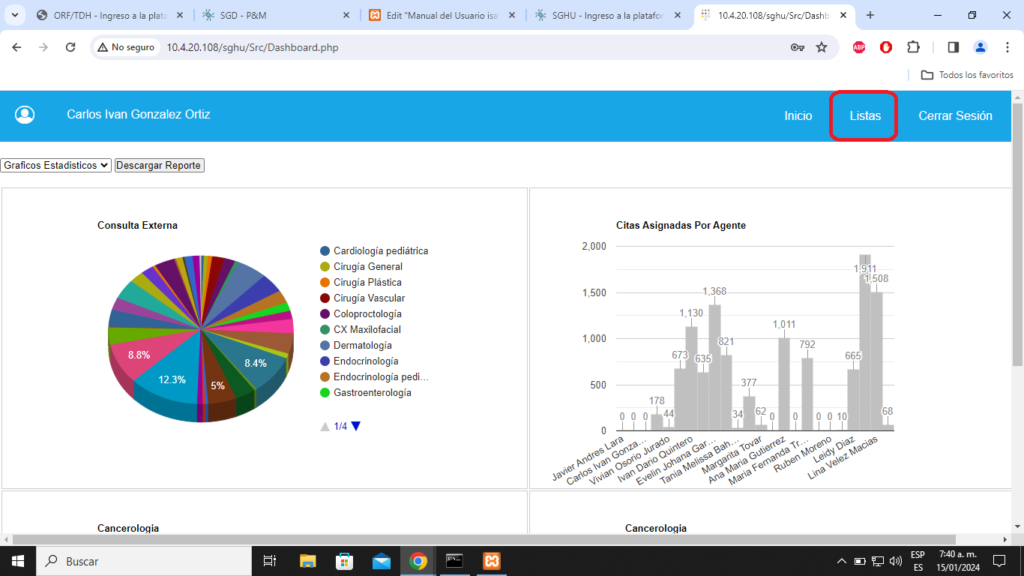Screen dimensions: 1024x576
Task: Click the saved passwords key icon
Action: pos(797,47)
